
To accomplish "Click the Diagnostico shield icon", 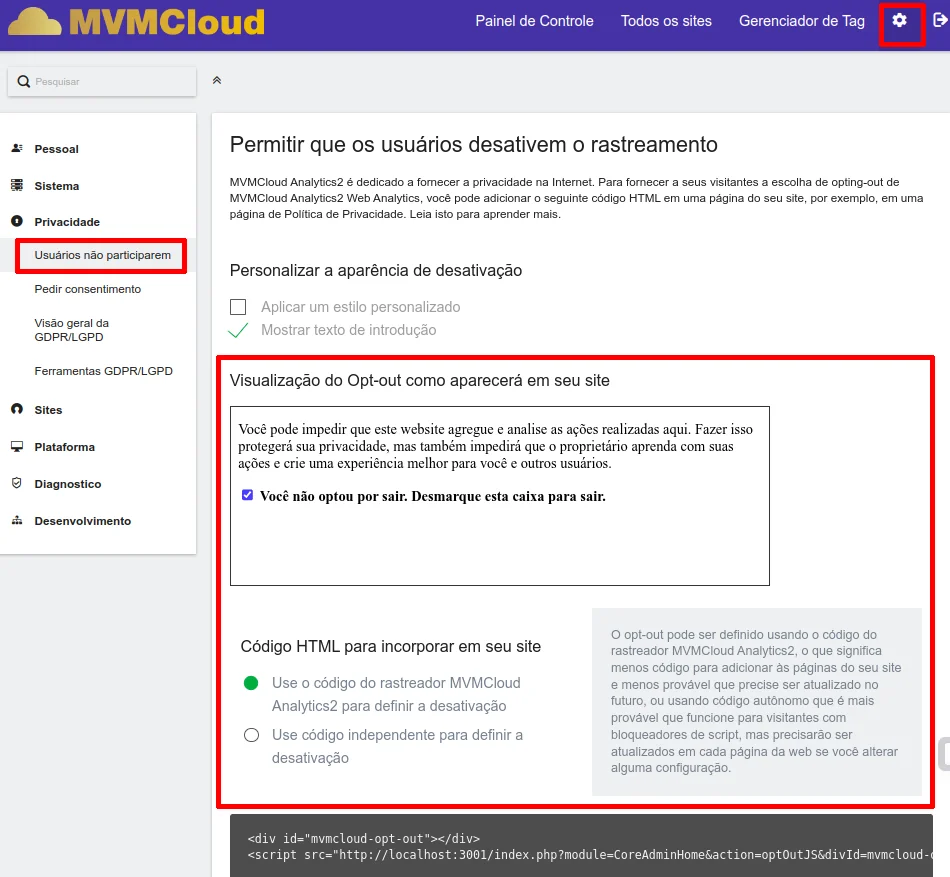I will pyautogui.click(x=17, y=484).
